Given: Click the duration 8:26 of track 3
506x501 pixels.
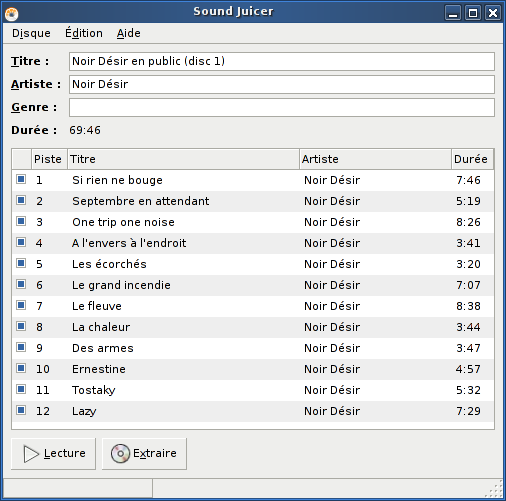Looking at the screenshot, I should coord(468,222).
